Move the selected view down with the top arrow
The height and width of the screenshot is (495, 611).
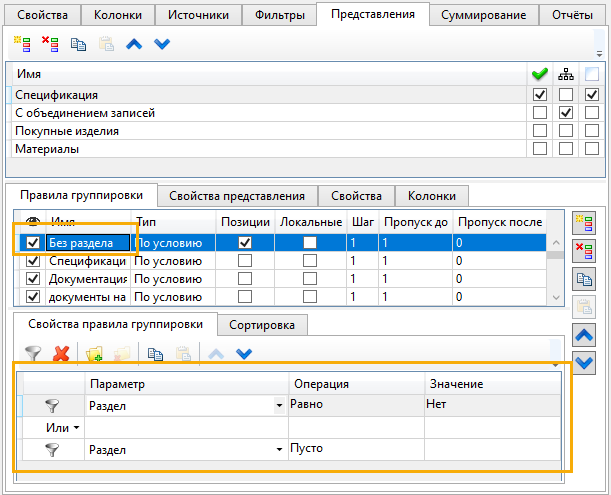(162, 45)
